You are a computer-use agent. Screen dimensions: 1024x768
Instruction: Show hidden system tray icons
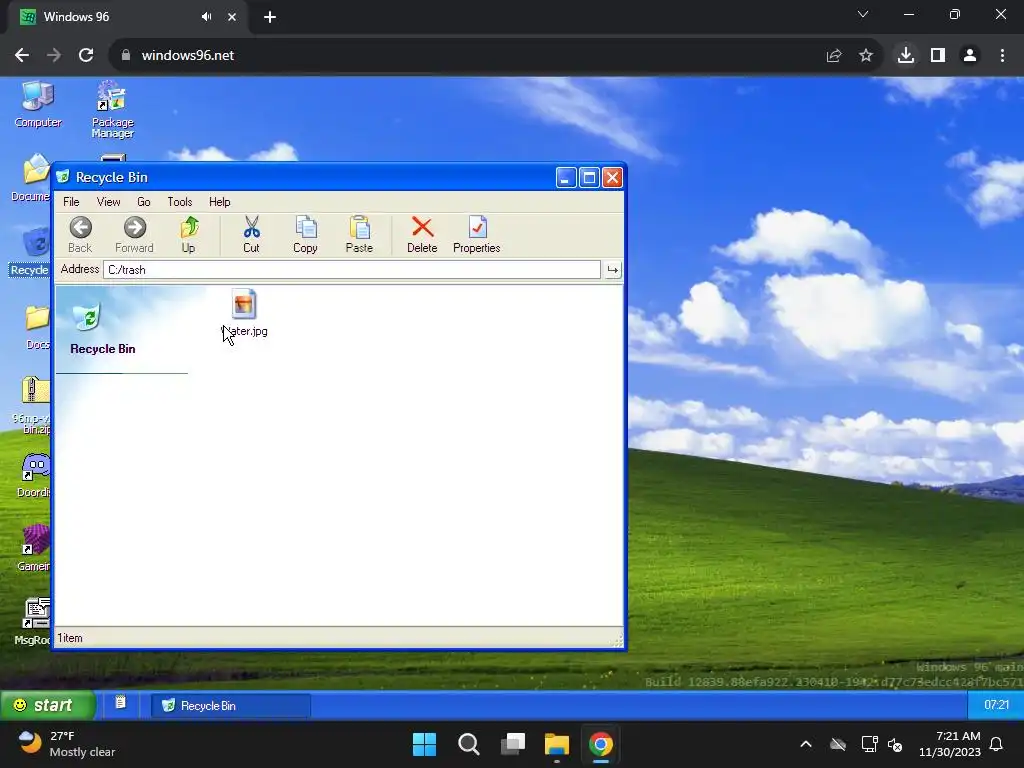coord(806,744)
